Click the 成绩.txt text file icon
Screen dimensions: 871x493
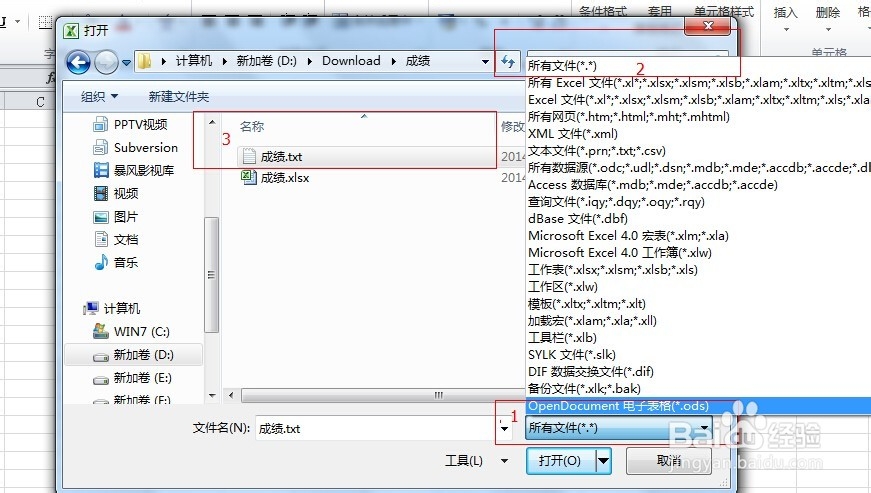[x=249, y=157]
